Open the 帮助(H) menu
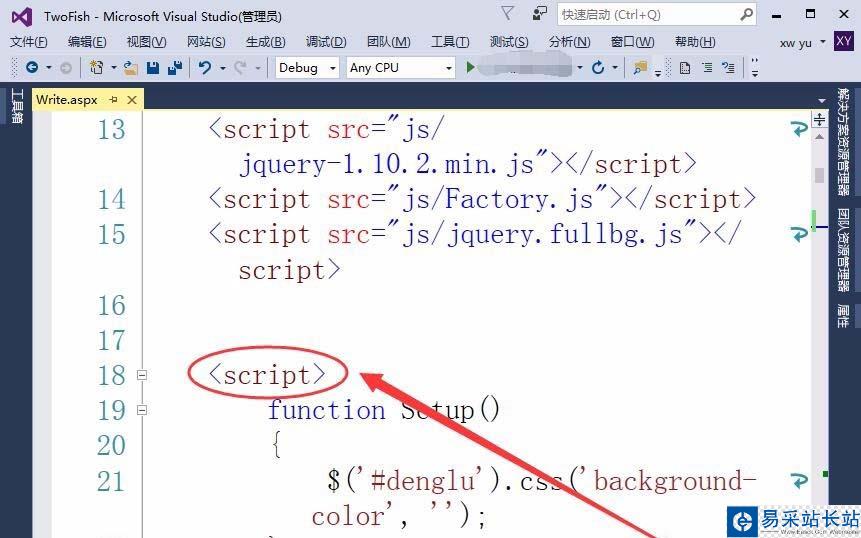This screenshot has width=861, height=538. 695,42
